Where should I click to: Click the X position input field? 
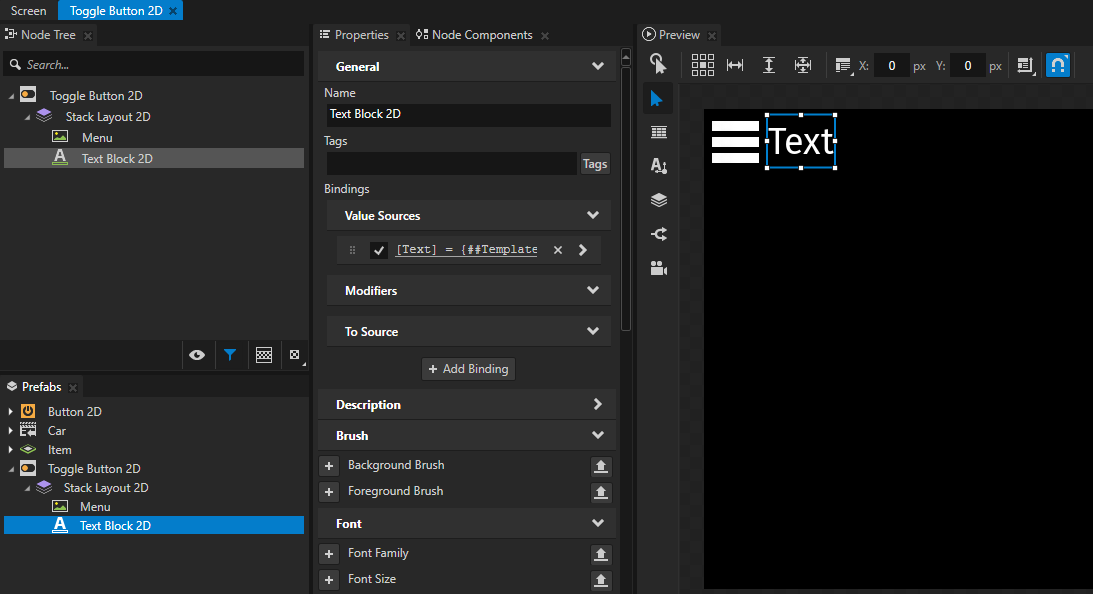tap(891, 66)
